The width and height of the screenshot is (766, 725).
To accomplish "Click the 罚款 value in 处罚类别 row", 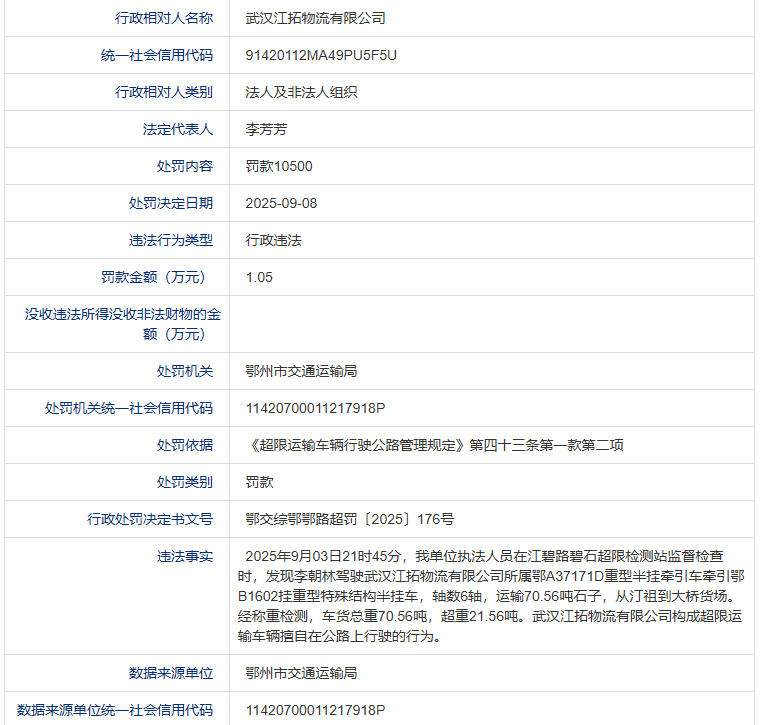I will click(x=259, y=482).
